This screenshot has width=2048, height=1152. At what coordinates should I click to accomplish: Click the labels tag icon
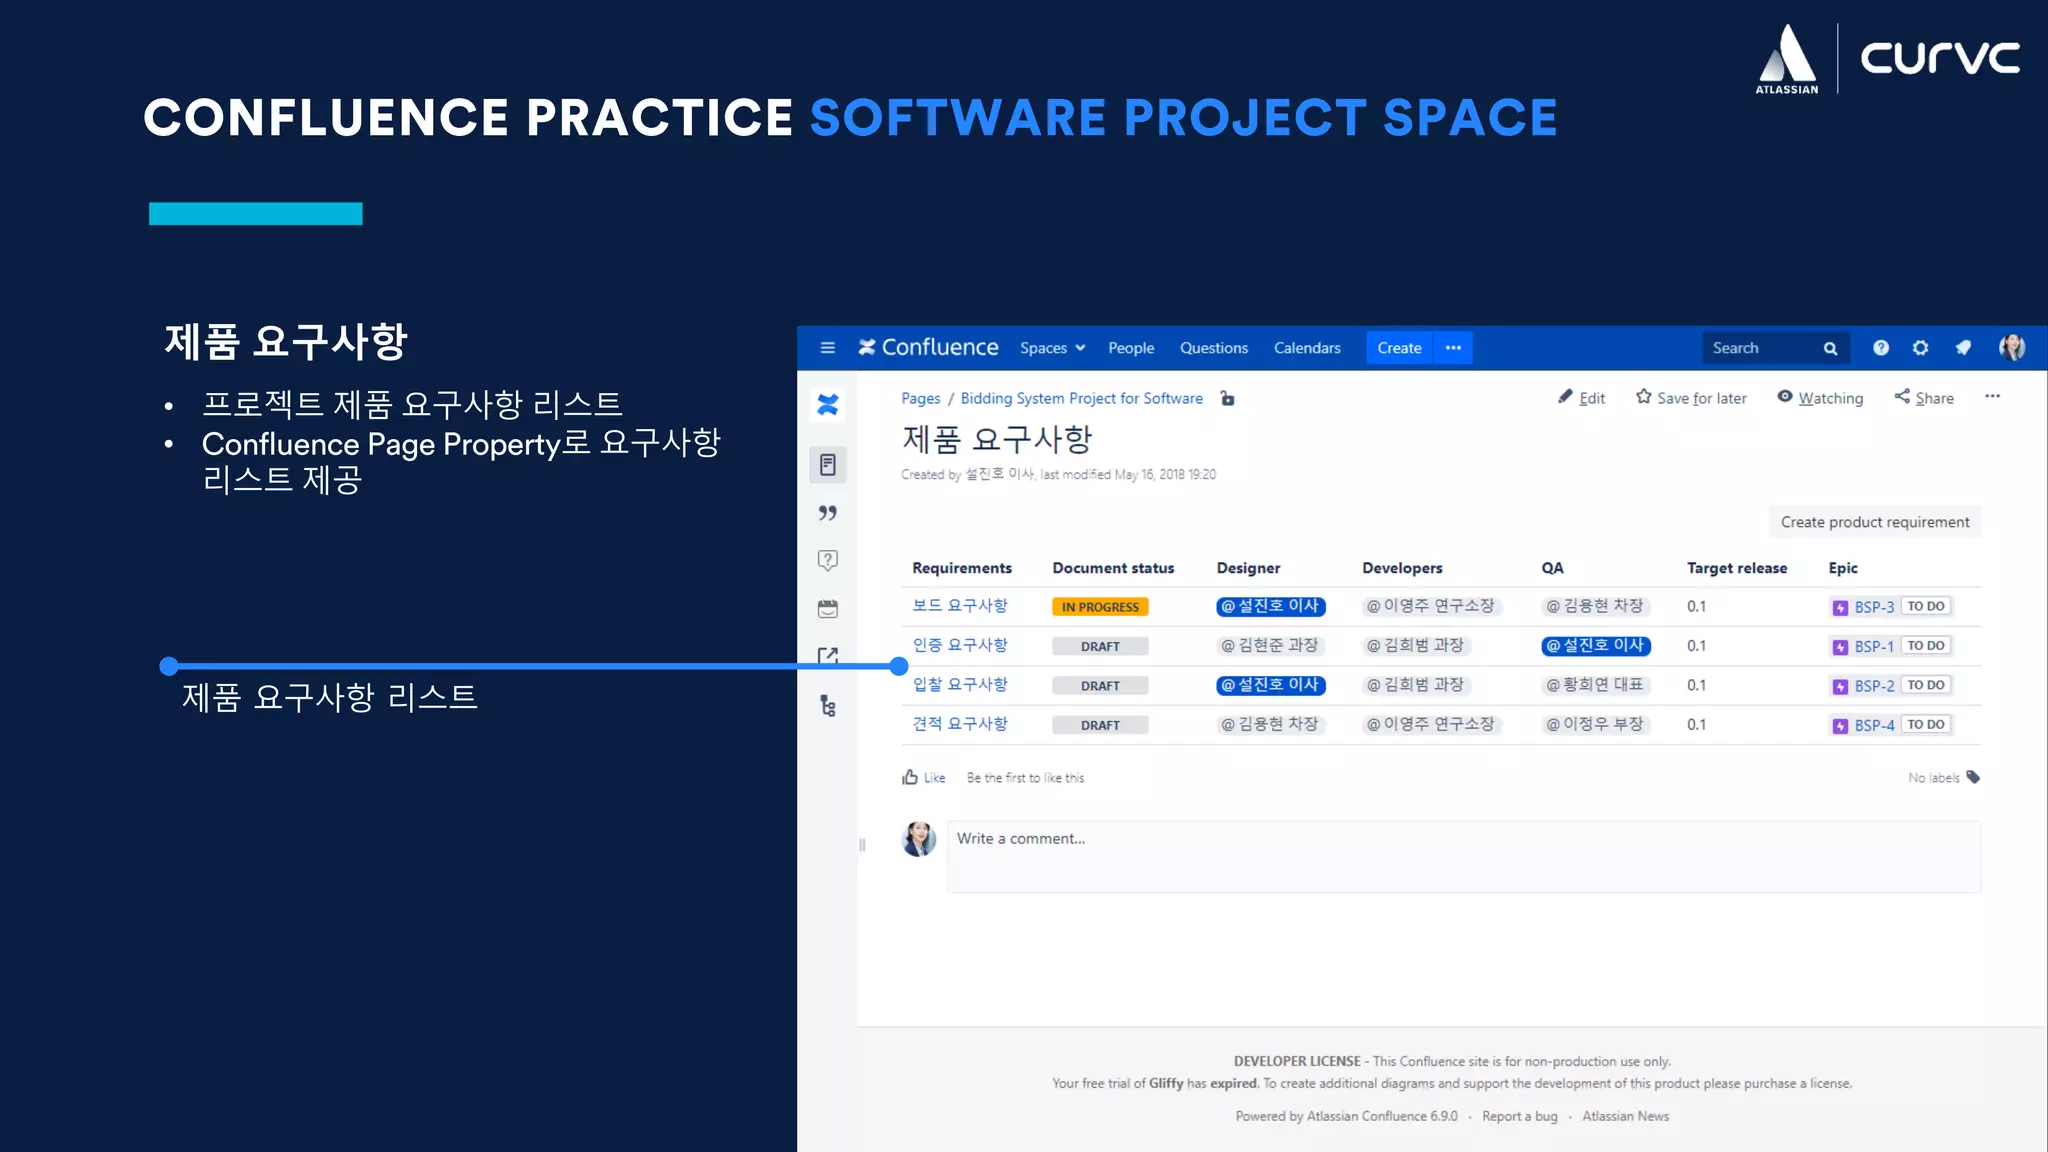click(x=1973, y=777)
